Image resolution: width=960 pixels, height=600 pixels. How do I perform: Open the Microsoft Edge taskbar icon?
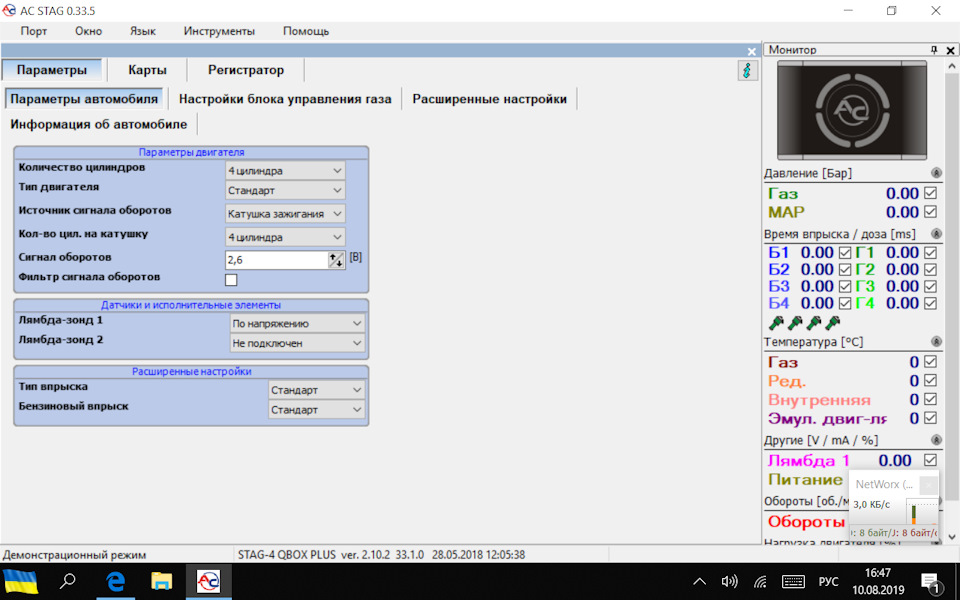[x=116, y=581]
